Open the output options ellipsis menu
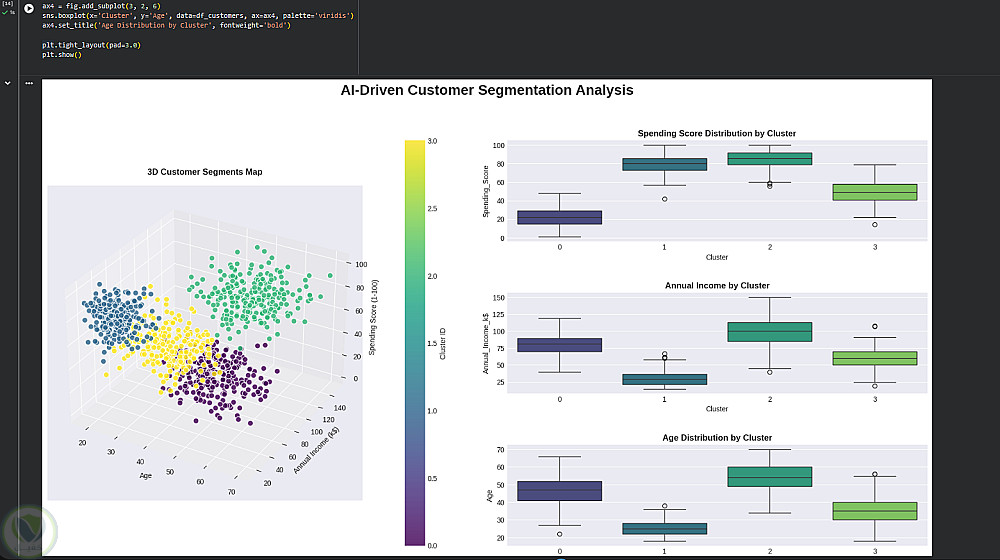Viewport: 1000px width, 560px height. tap(29, 83)
